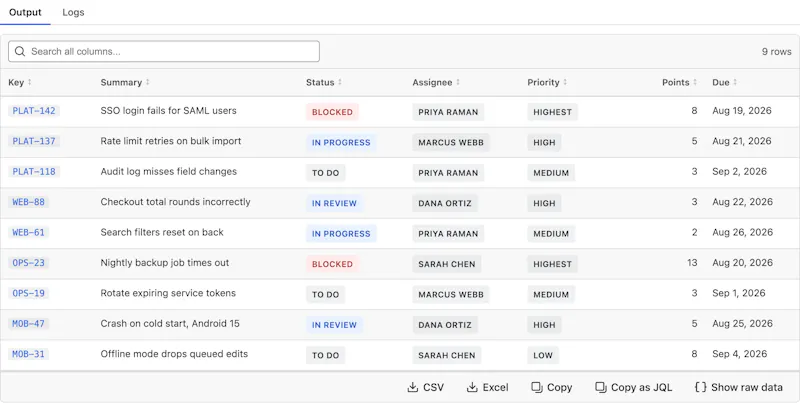Screen dimensions: 800x403
Task: Click Copy as JQL
Action: (x=634, y=388)
